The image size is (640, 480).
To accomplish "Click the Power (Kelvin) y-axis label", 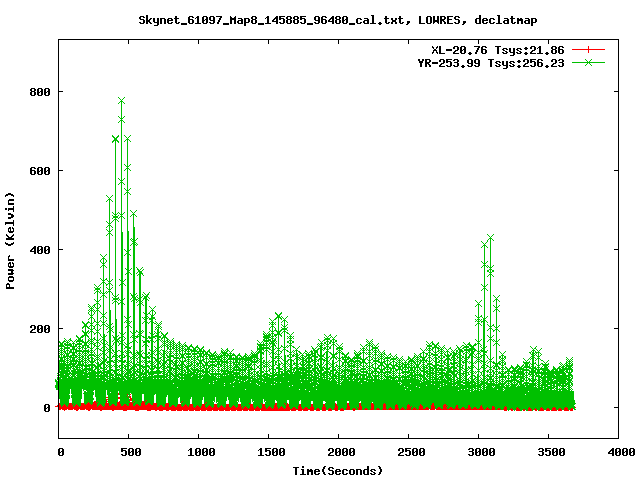I will (x=10, y=238).
